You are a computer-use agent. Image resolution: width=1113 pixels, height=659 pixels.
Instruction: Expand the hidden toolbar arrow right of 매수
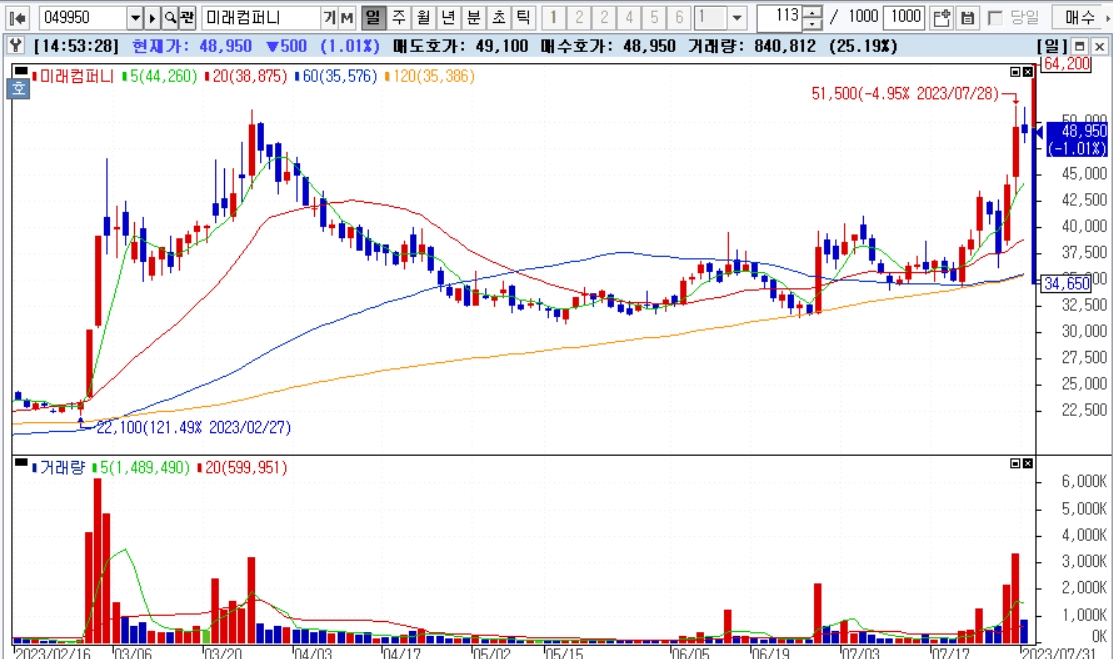pos(1107,18)
